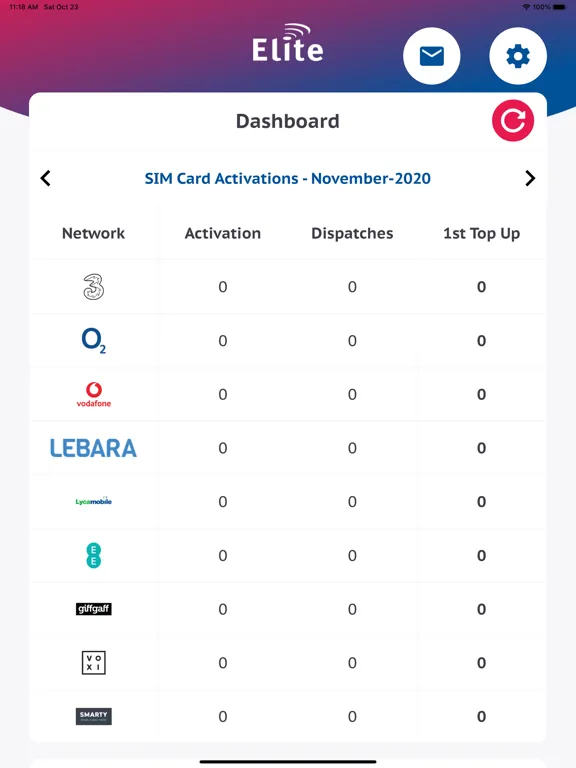This screenshot has height=768, width=576.
Task: Select the giffgaff logo
Action: point(94,609)
